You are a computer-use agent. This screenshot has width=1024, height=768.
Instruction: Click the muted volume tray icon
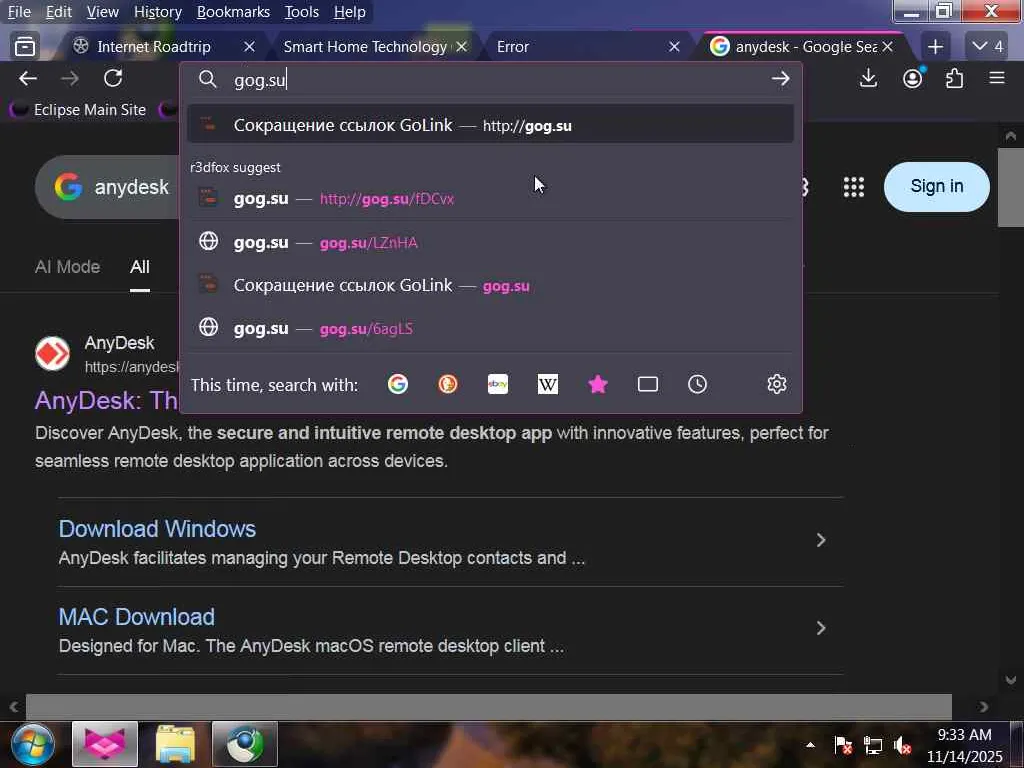[x=903, y=744]
